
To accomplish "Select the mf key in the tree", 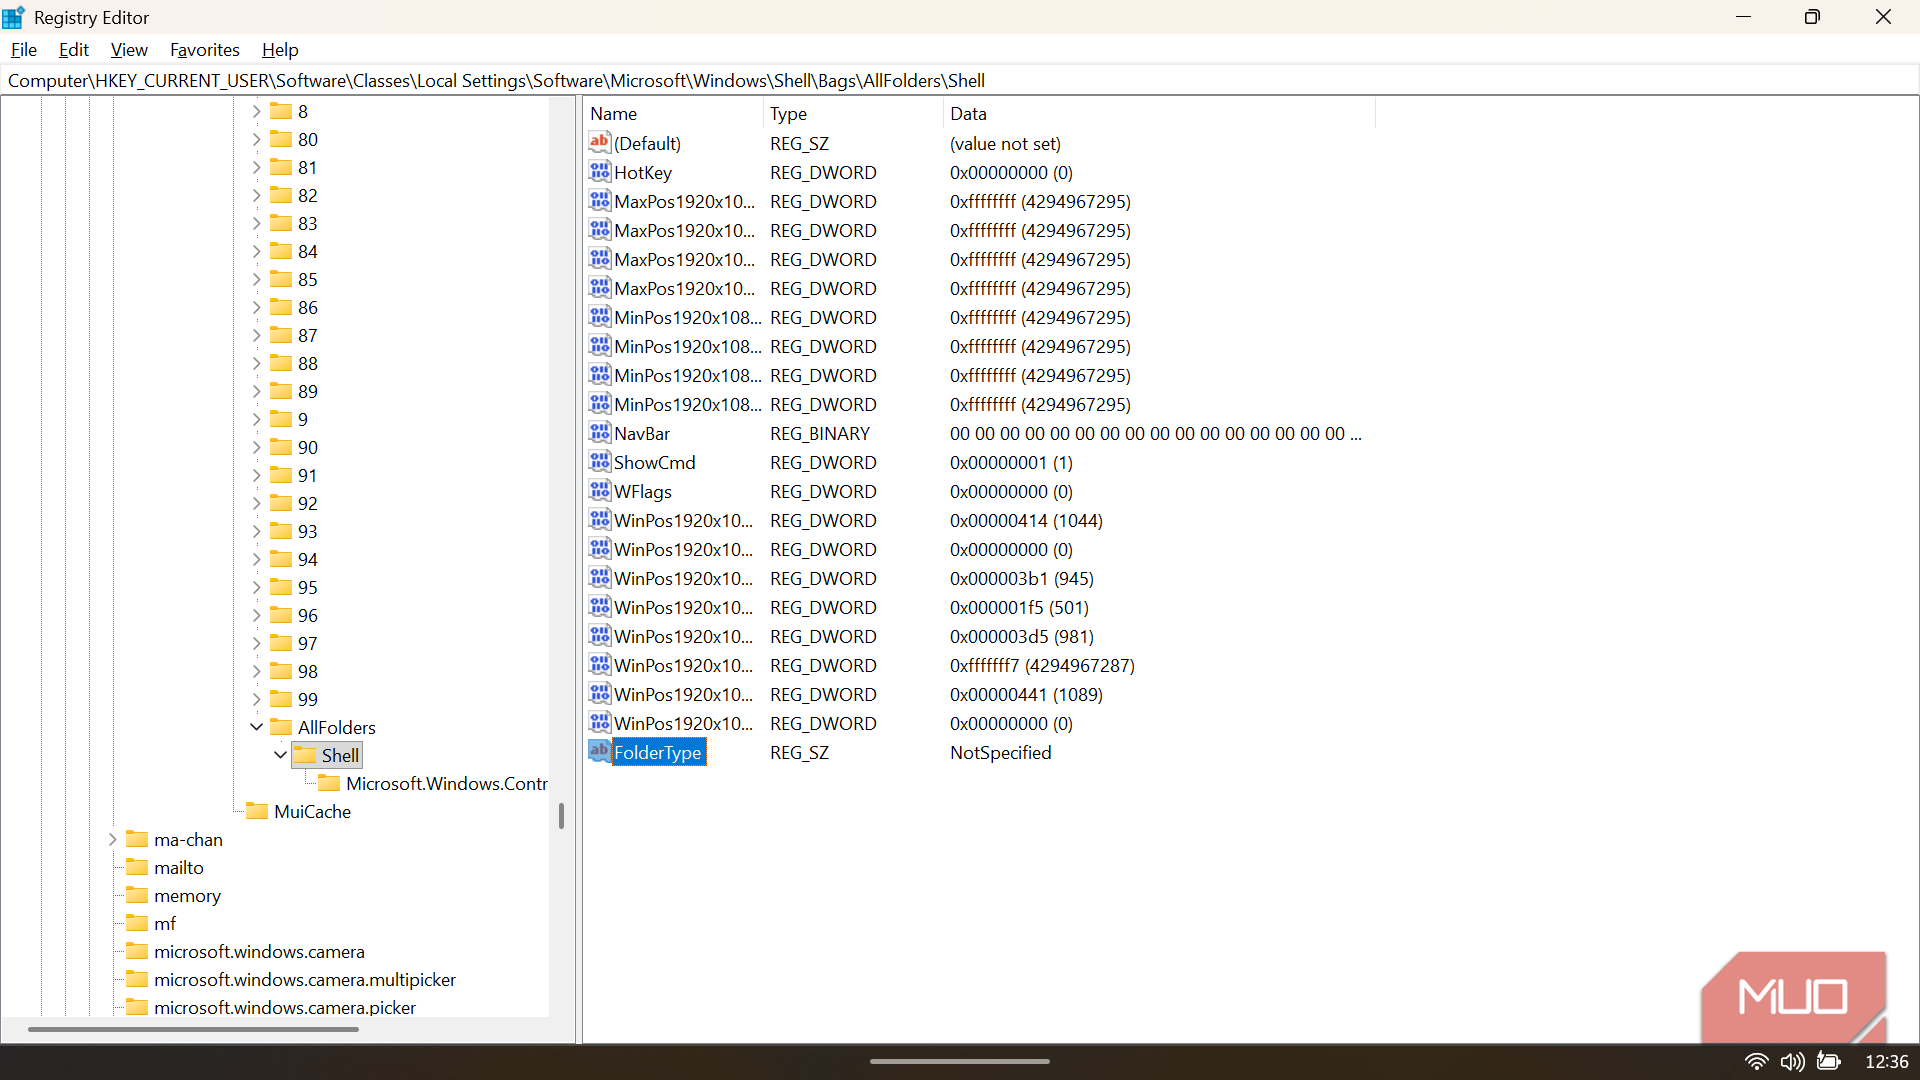I will [165, 923].
